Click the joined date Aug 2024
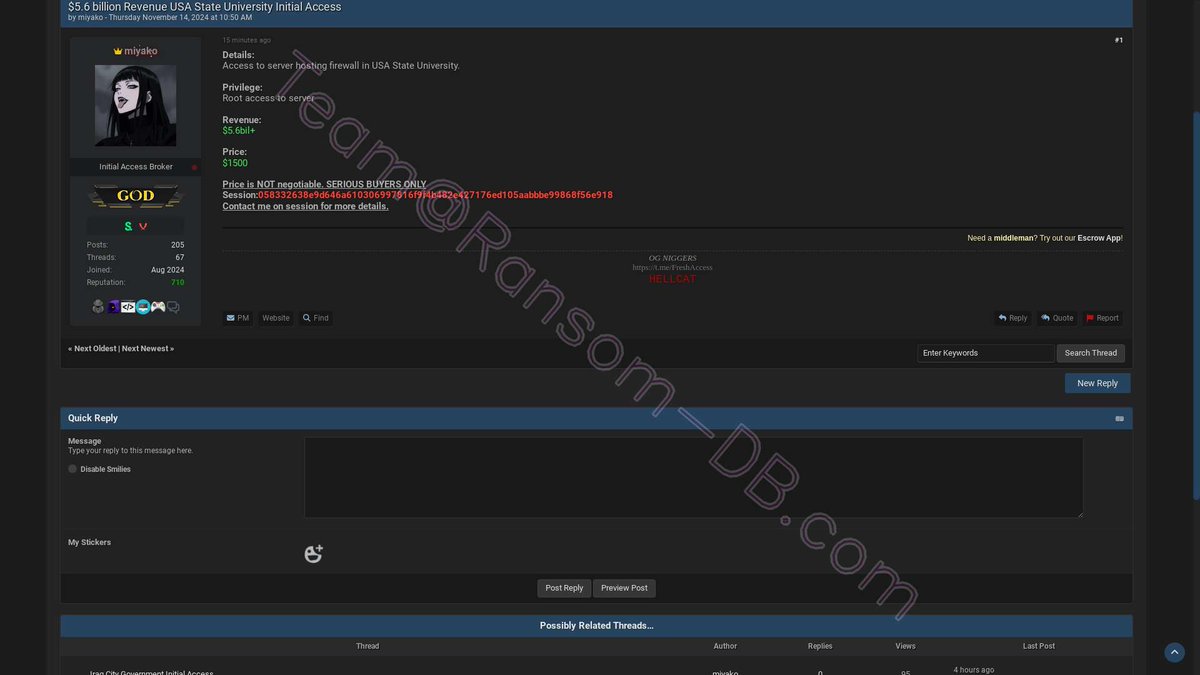The height and width of the screenshot is (675, 1200). (x=167, y=270)
